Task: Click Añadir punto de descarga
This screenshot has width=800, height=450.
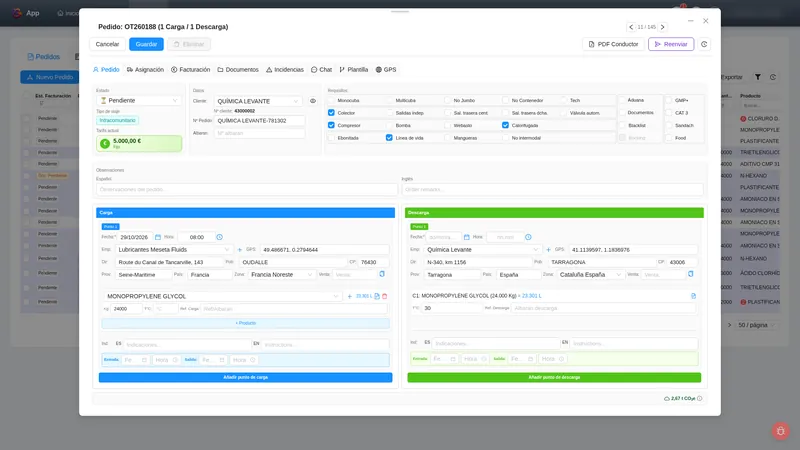Action: (554, 378)
